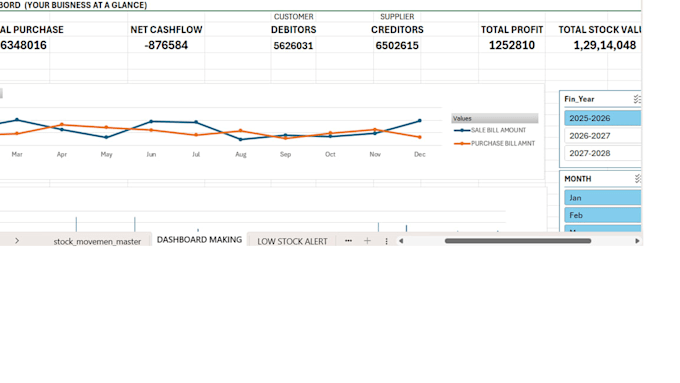680x383 pixels.
Task: Click the dashboard title YOUR BUISNESS AT A GLANCE
Action: [x=85, y=5]
